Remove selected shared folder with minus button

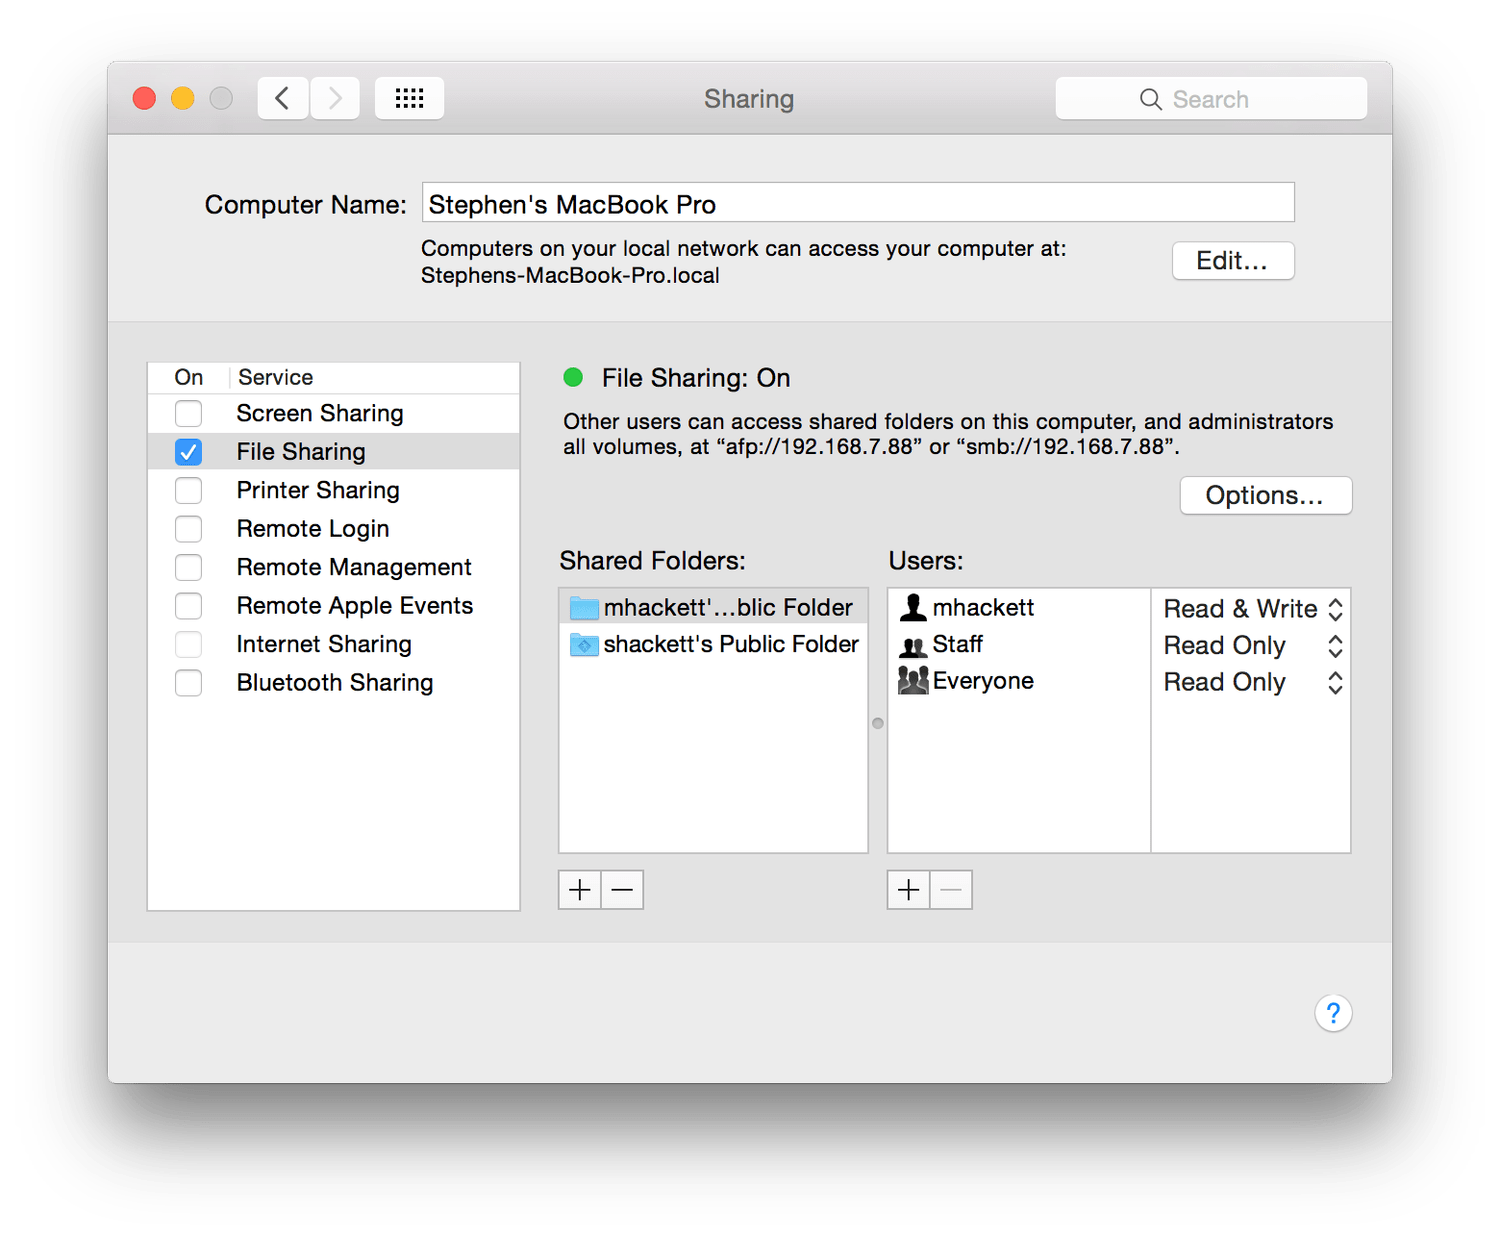(x=623, y=890)
